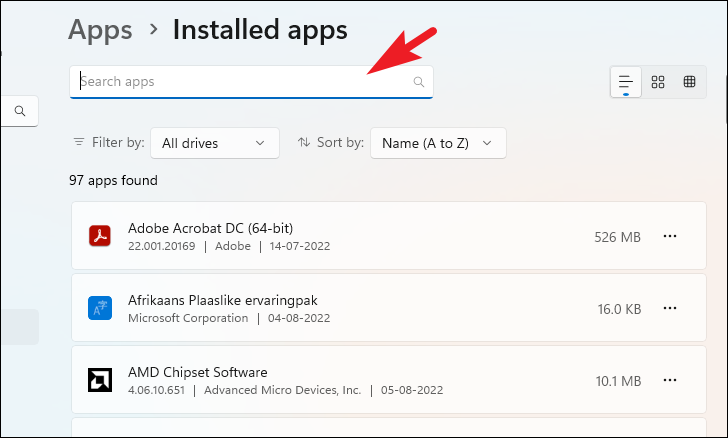Click the Installed apps heading

260,30
